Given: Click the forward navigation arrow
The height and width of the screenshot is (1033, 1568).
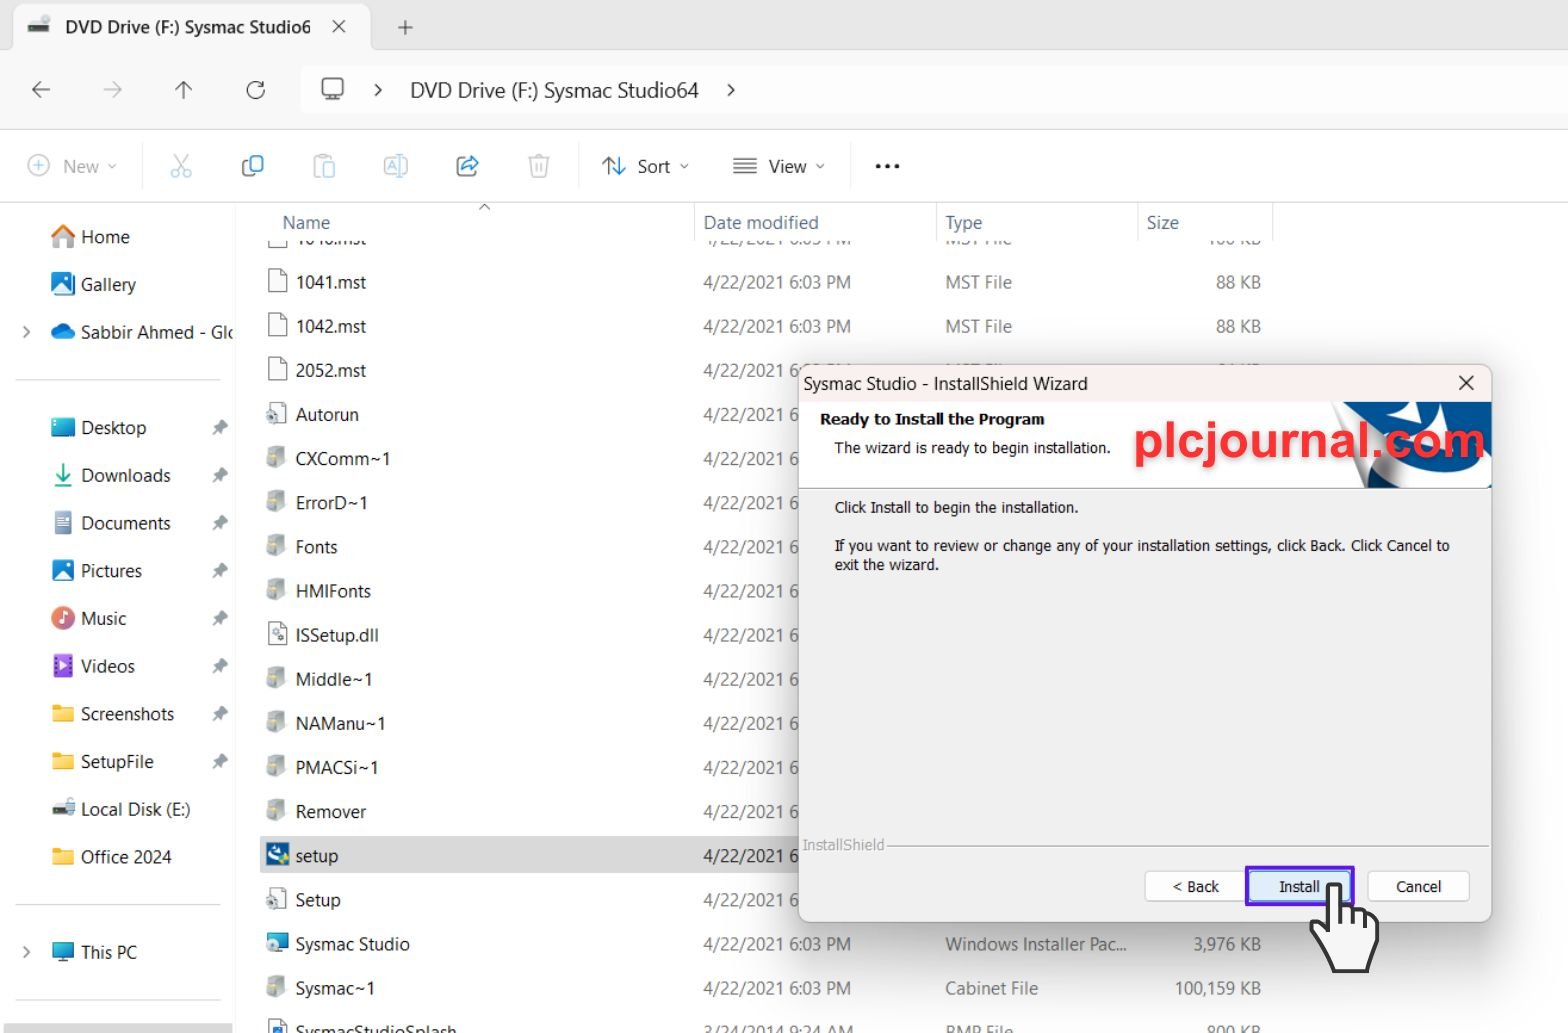Looking at the screenshot, I should tap(112, 90).
